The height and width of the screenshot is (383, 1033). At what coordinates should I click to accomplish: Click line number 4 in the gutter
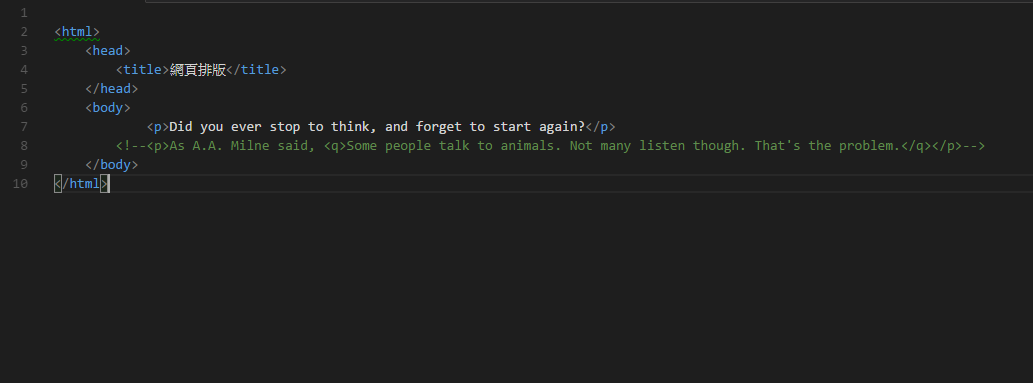click(24, 69)
